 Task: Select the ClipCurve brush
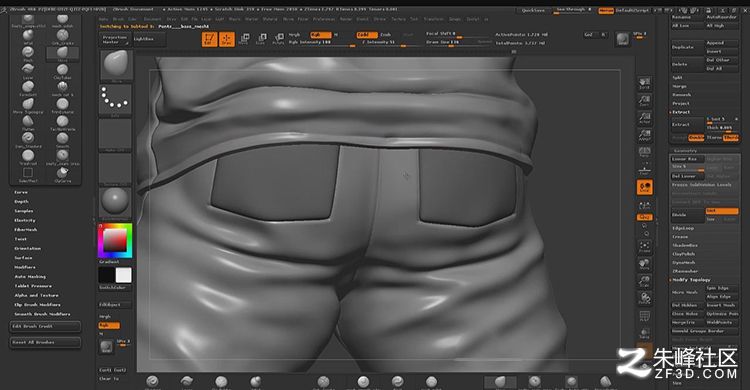pos(62,174)
